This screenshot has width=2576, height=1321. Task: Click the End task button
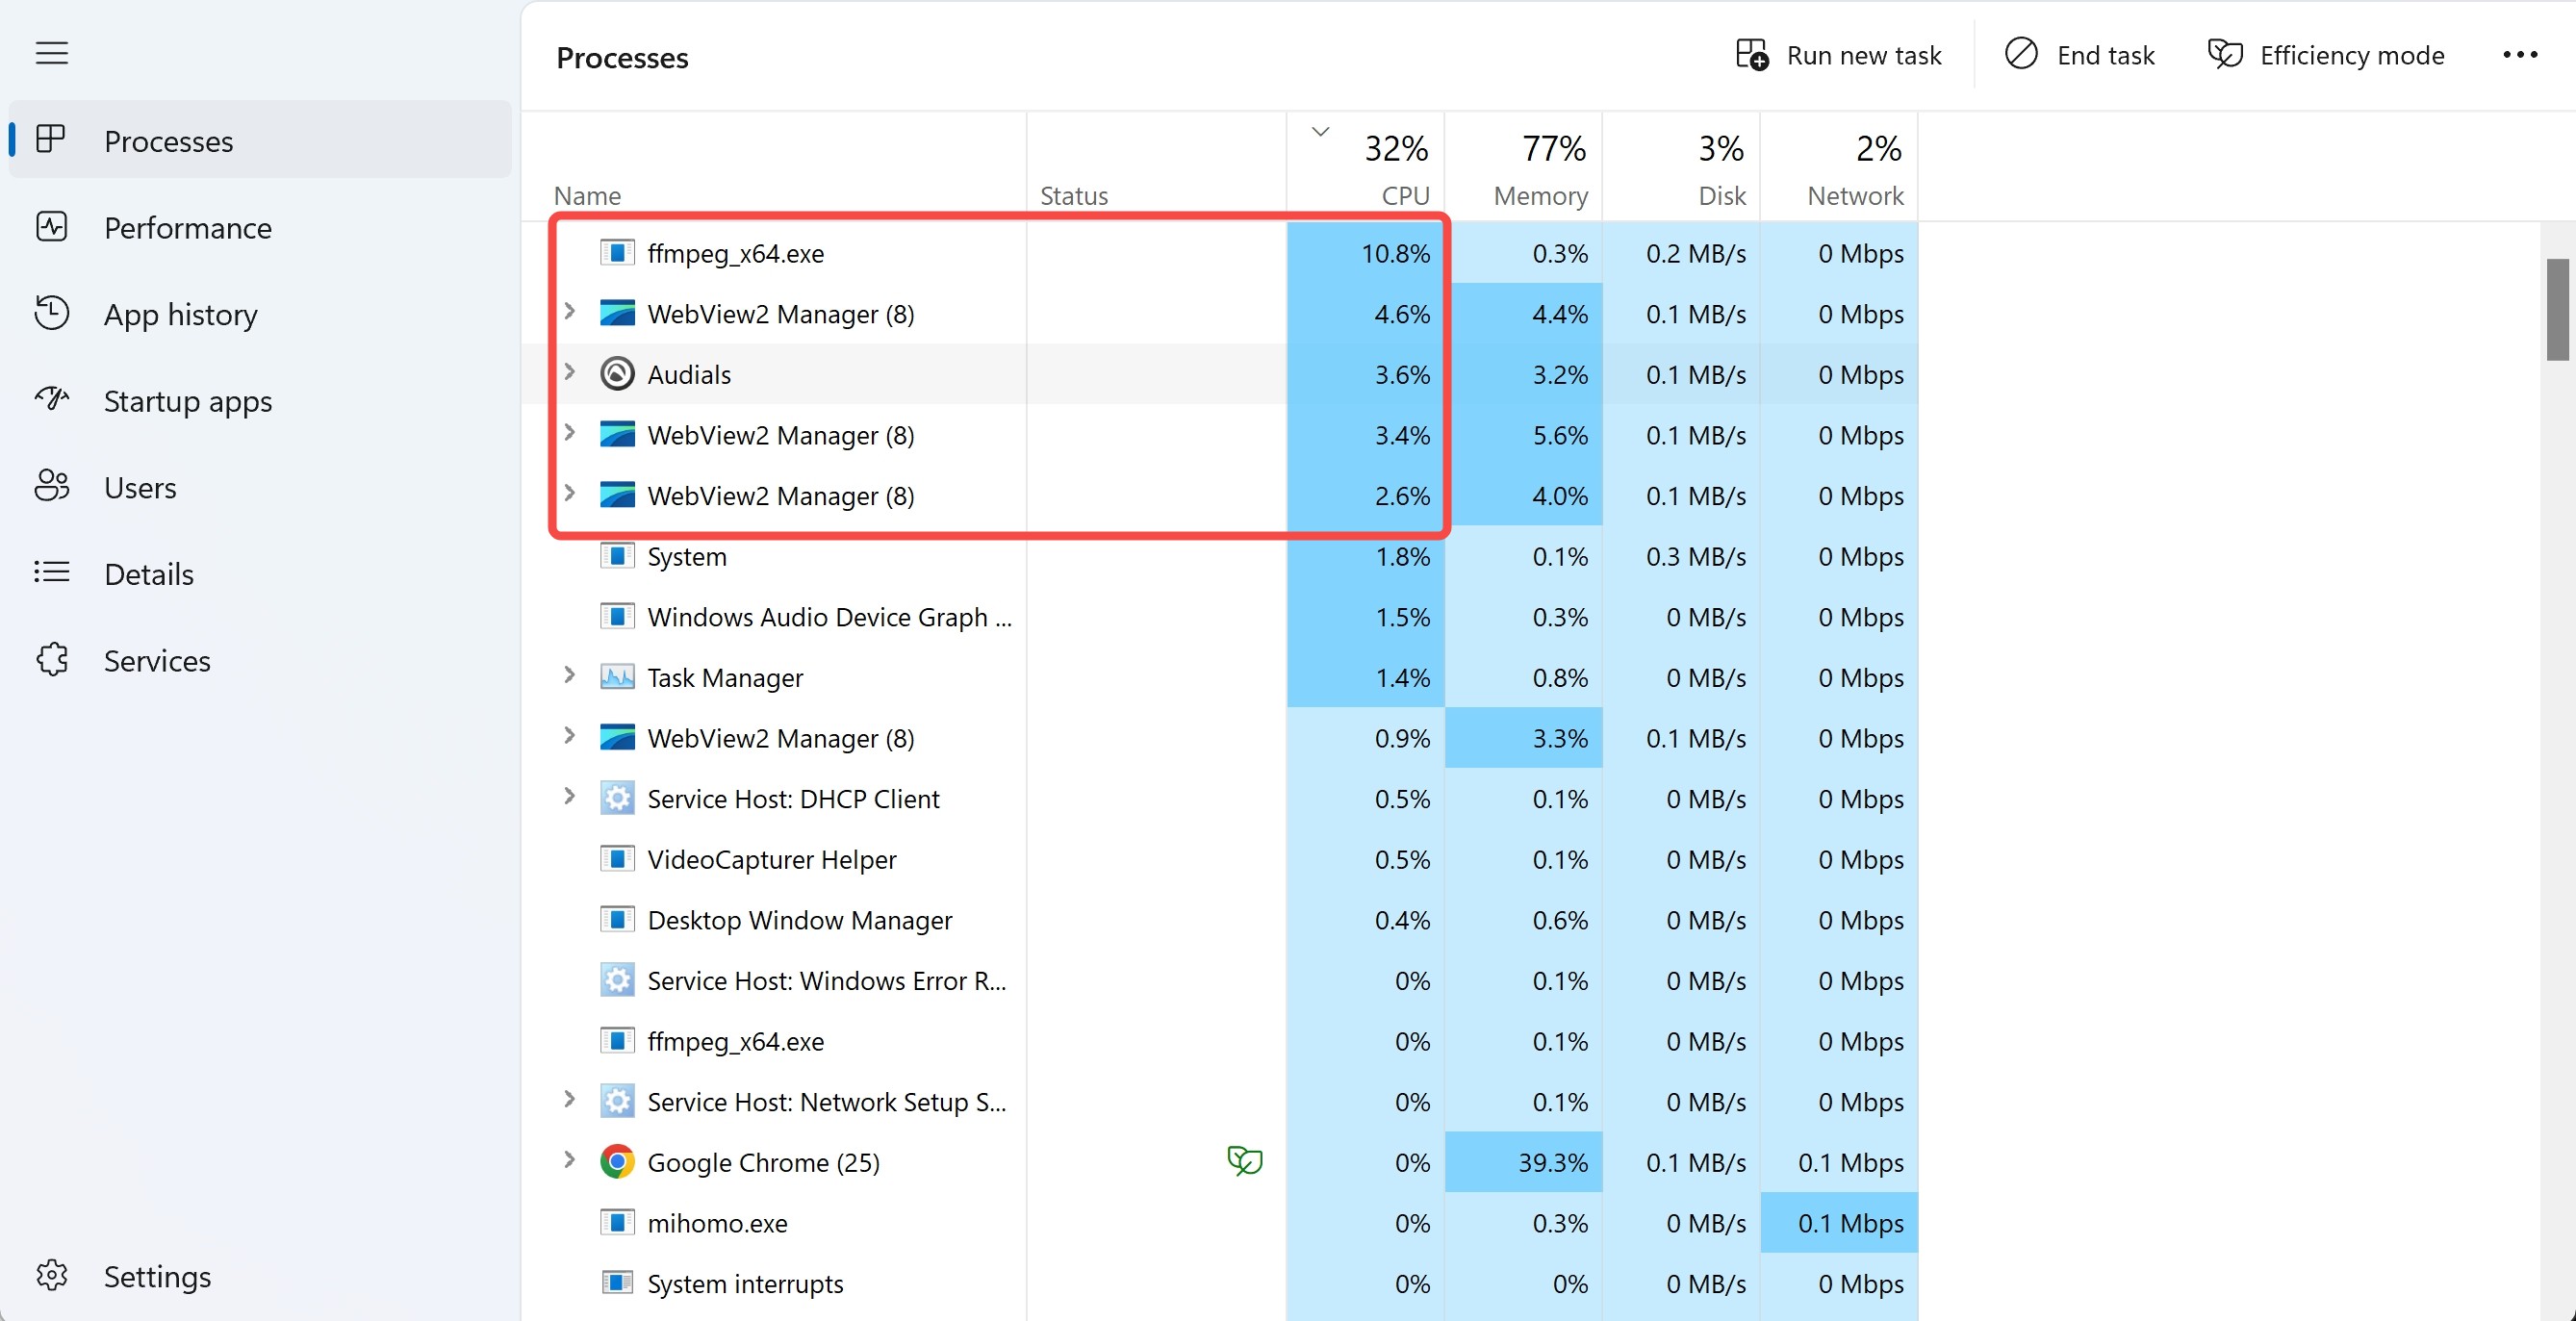point(2080,55)
